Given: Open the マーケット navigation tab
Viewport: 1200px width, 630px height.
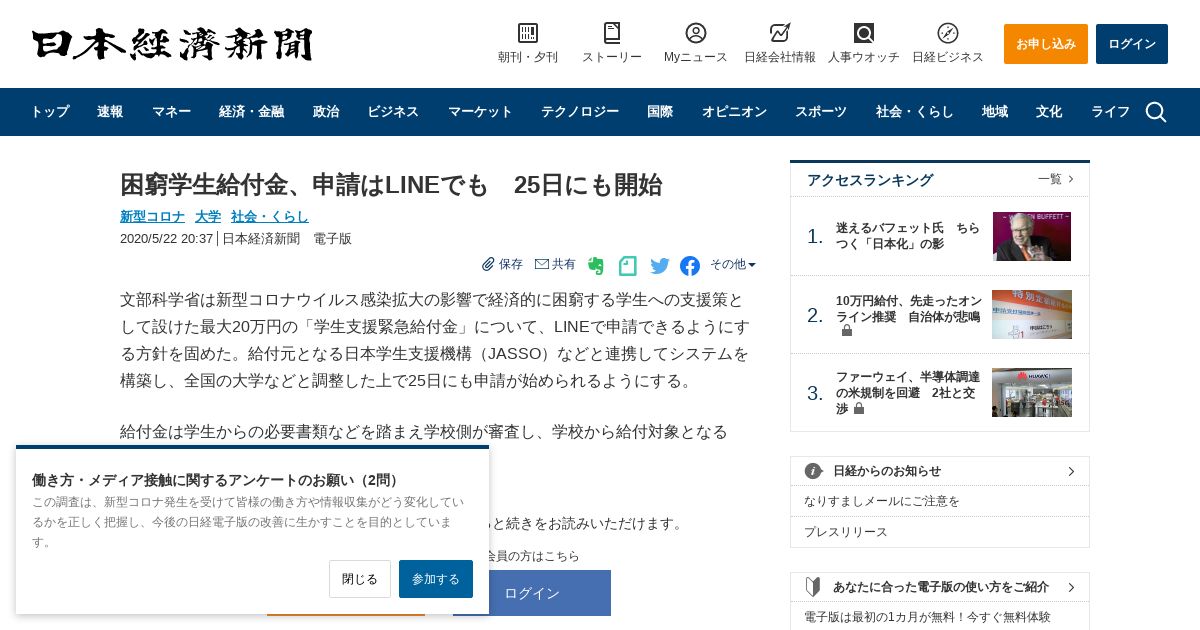Looking at the screenshot, I should tap(480, 112).
